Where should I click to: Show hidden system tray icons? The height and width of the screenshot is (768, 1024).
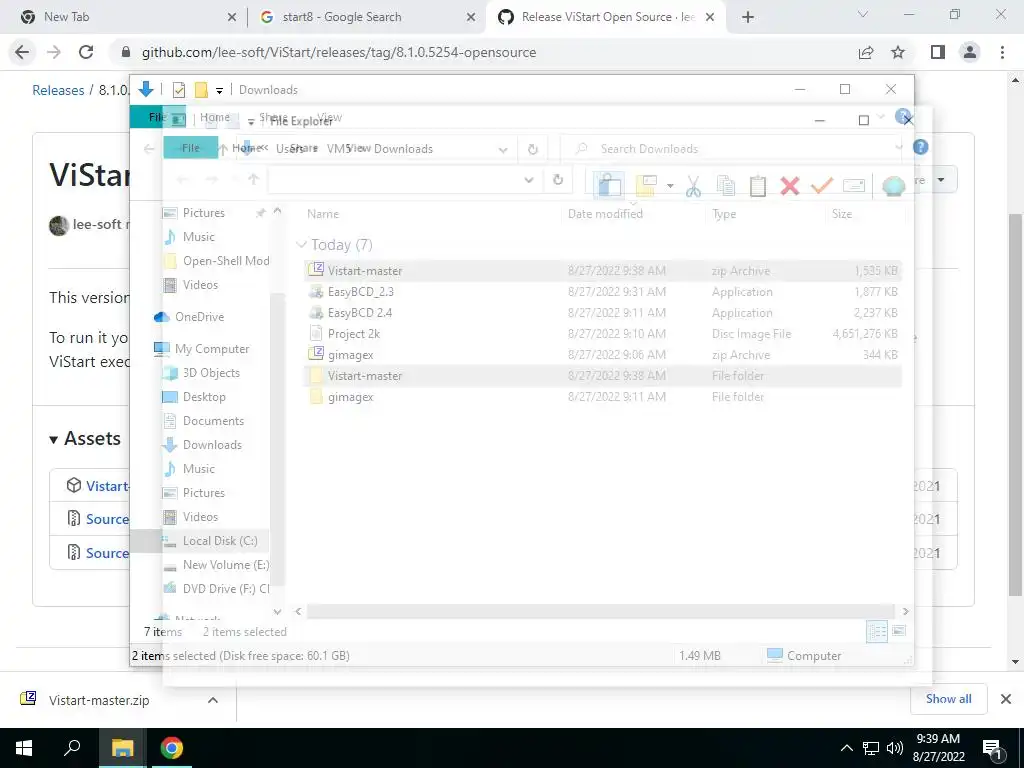click(x=846, y=748)
